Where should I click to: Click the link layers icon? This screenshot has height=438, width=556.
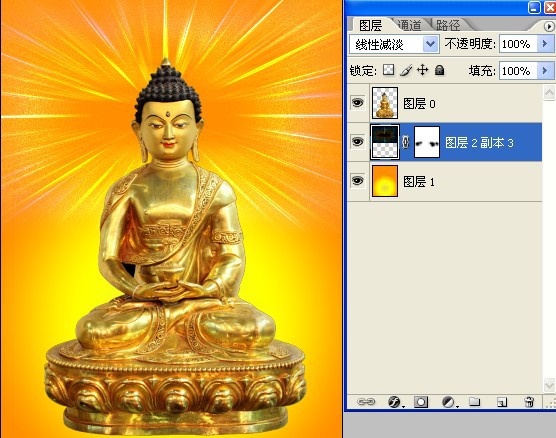click(x=366, y=402)
